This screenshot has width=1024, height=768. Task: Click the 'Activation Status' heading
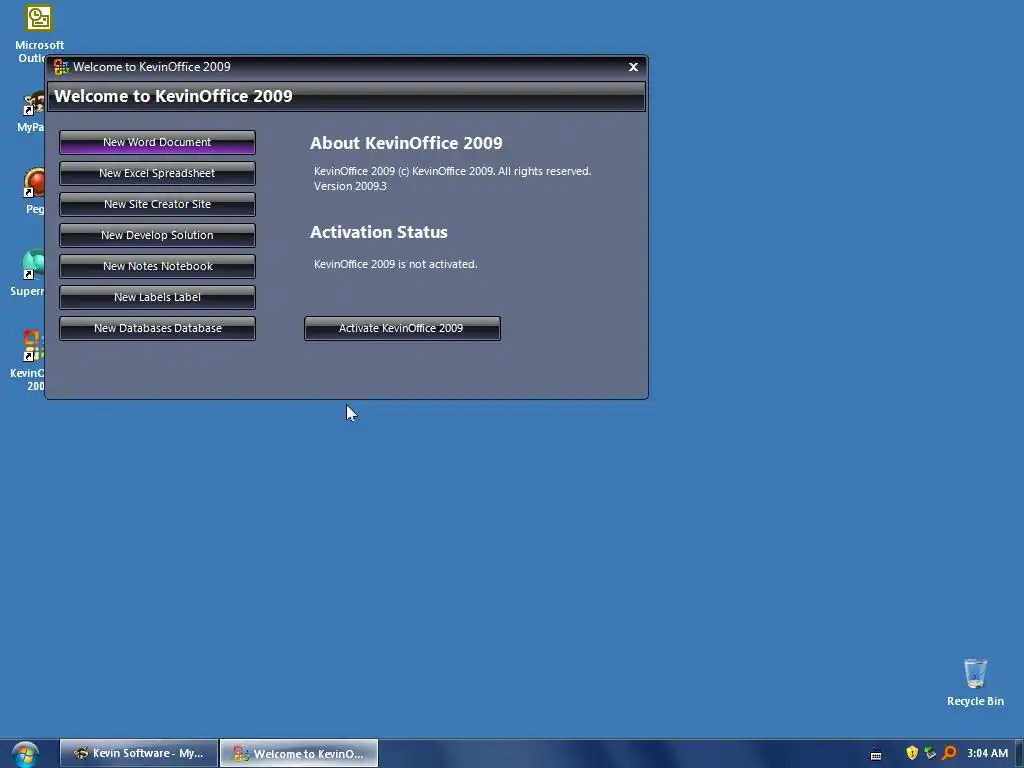point(379,232)
